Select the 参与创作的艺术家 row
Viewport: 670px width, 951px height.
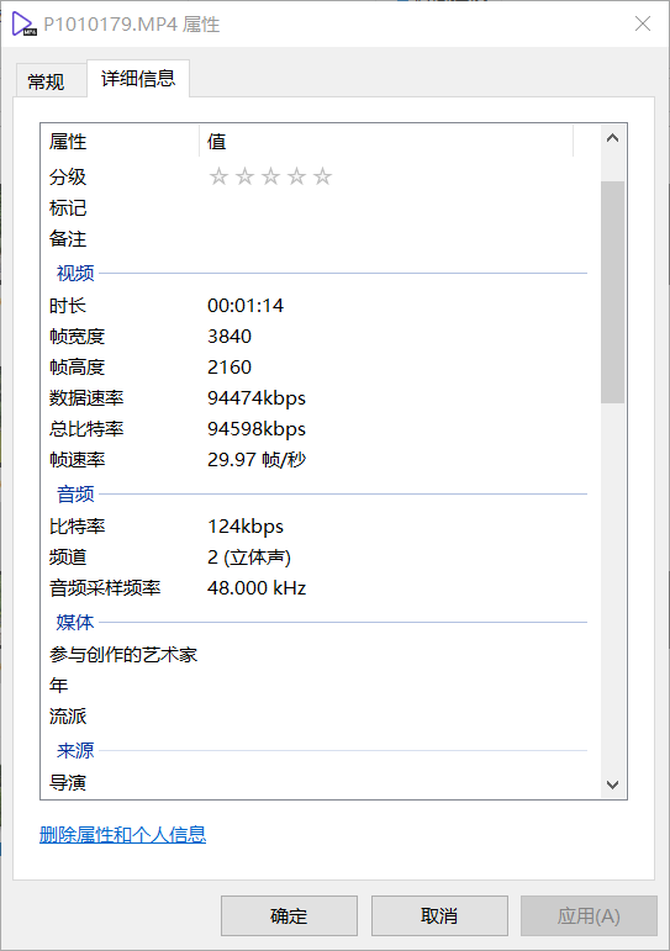123,655
